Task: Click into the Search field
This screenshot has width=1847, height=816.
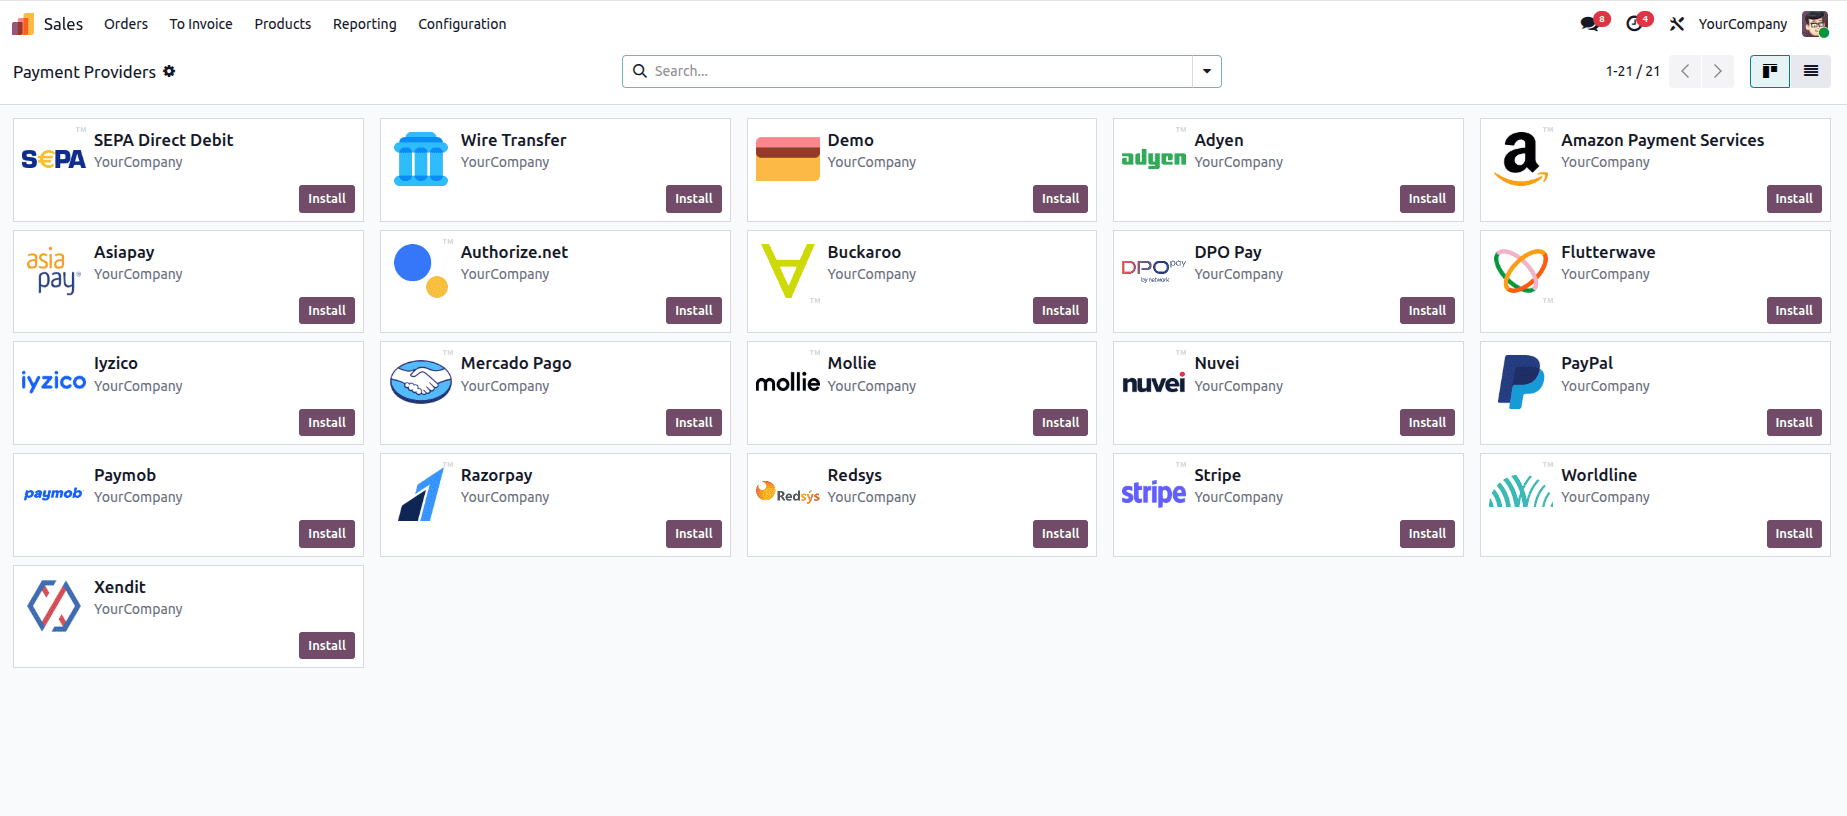Action: (x=920, y=71)
